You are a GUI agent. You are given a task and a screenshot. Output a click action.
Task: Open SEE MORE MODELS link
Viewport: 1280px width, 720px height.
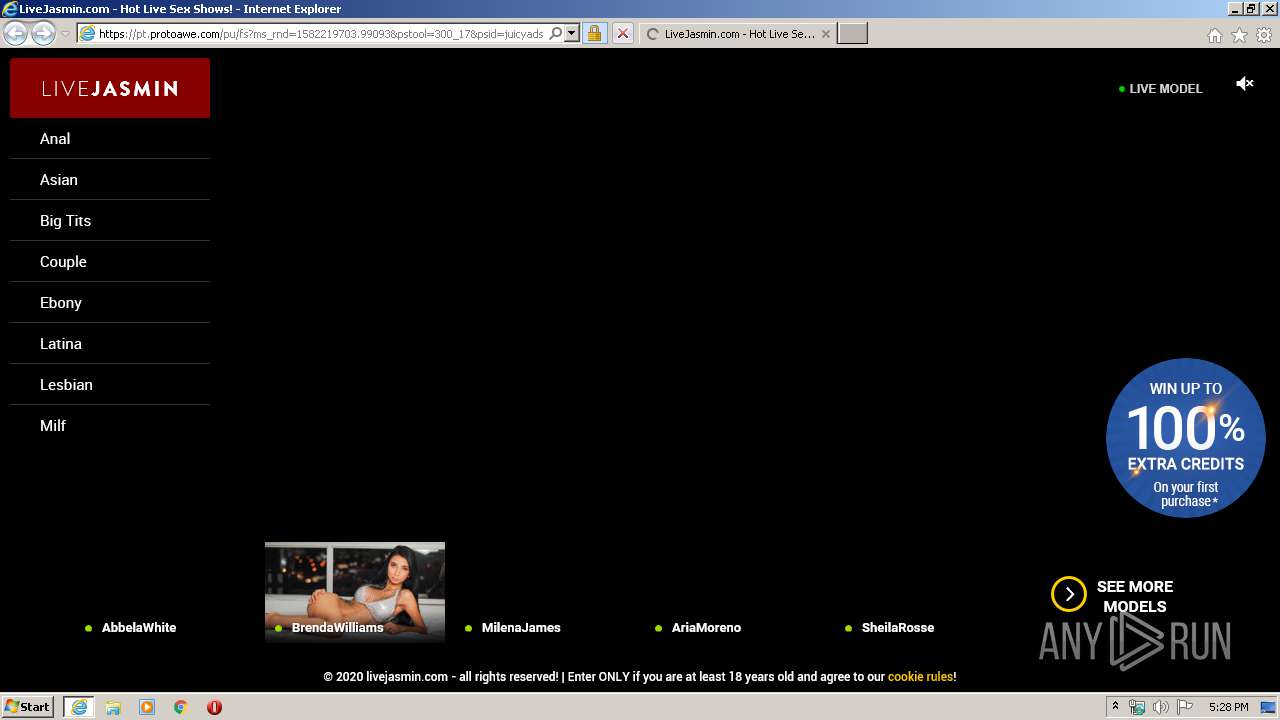1135,596
